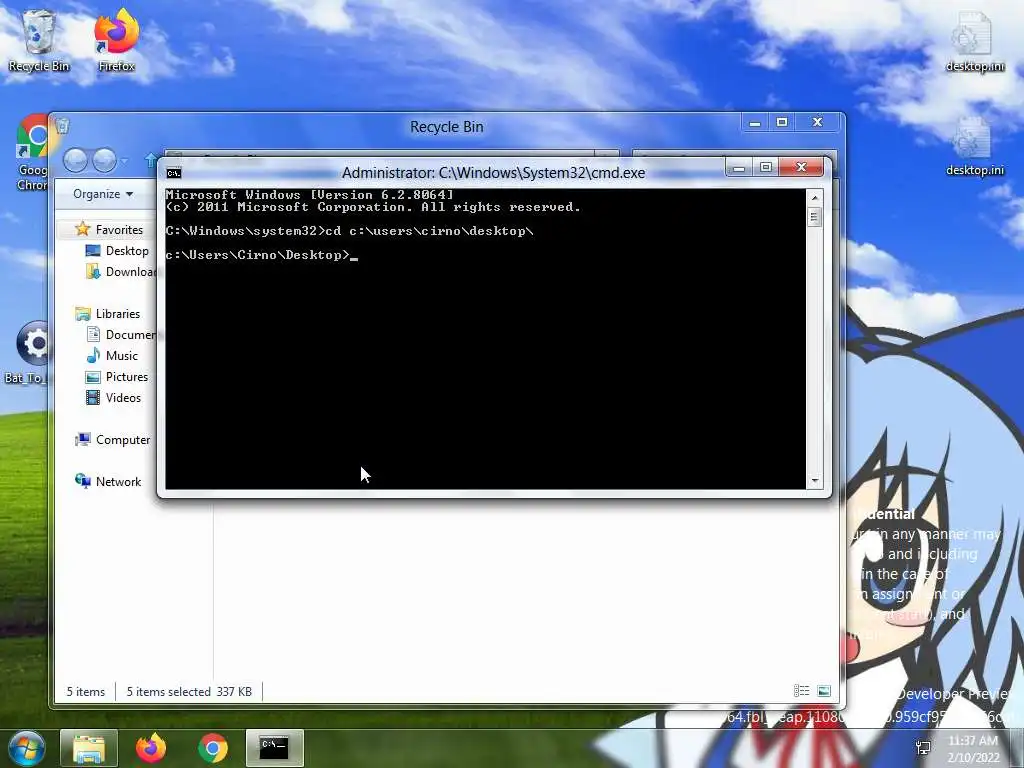Launch the Firefox desktop shortcut
Screen dimensions: 1024x768
116,40
